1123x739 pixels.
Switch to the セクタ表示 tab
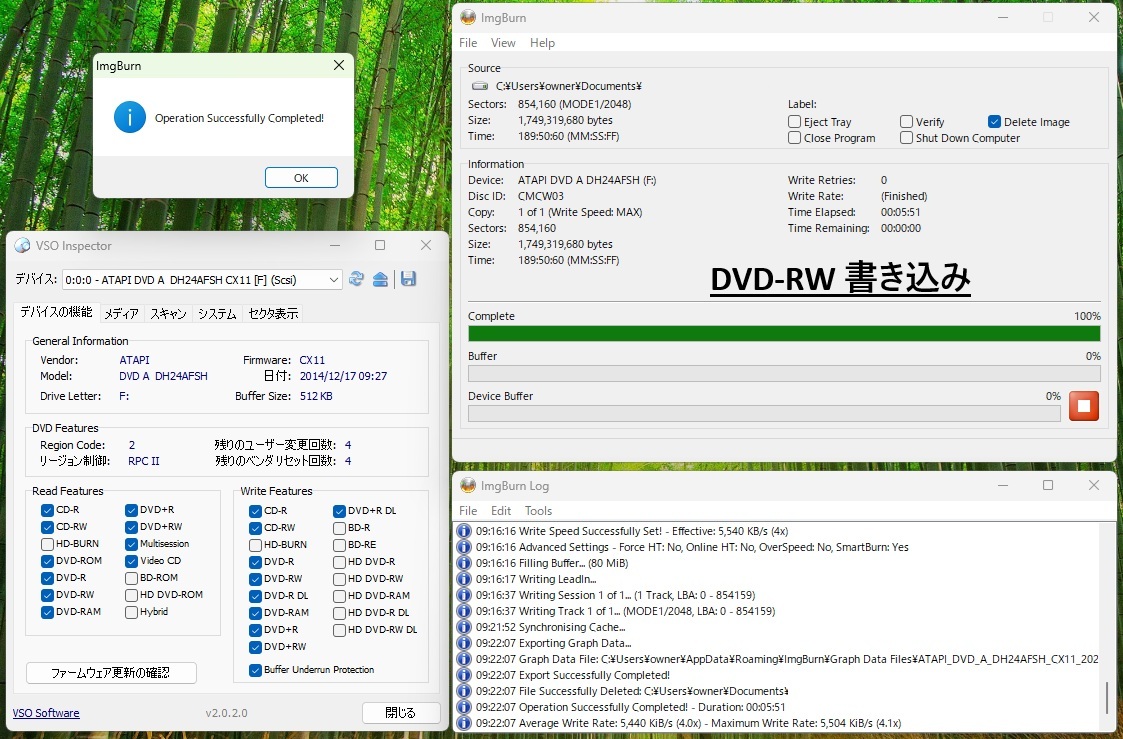click(273, 314)
